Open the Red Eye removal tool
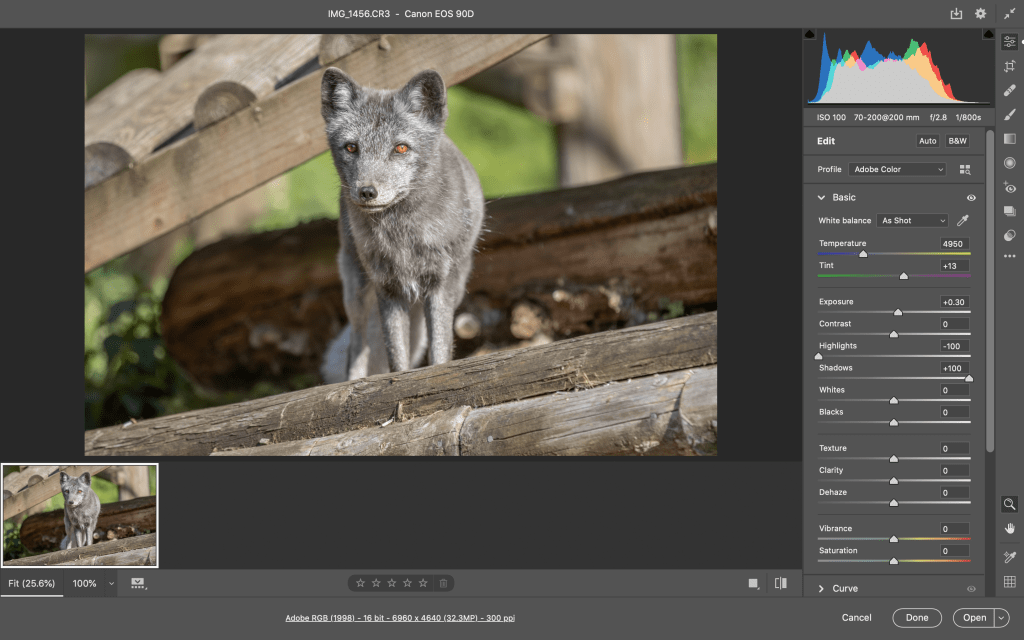 [1010, 187]
